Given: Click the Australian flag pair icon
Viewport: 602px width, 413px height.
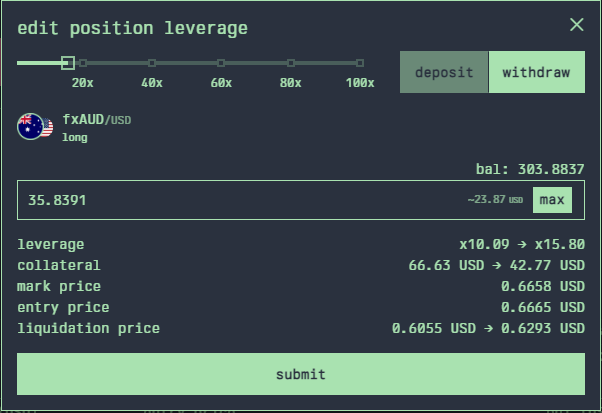Looking at the screenshot, I should tap(34, 127).
